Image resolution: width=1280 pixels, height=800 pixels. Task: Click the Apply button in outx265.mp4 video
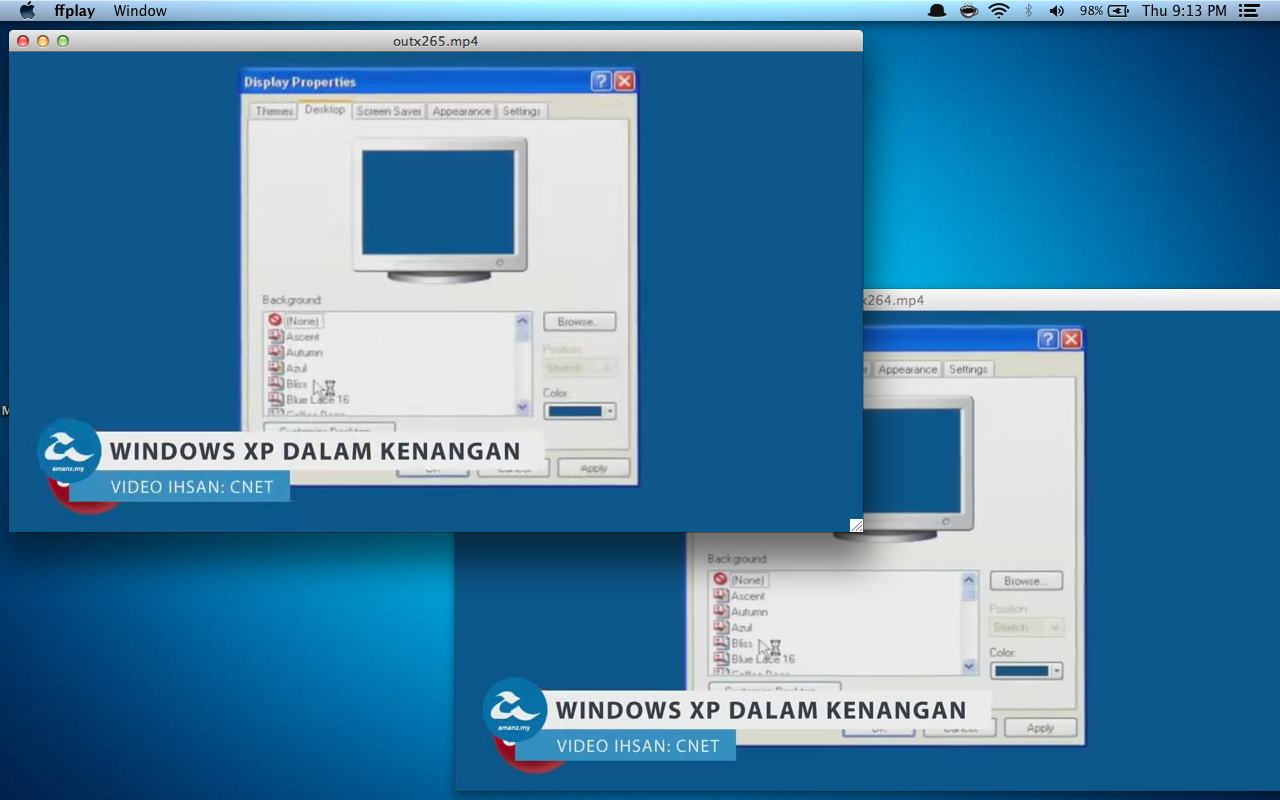[x=594, y=468]
